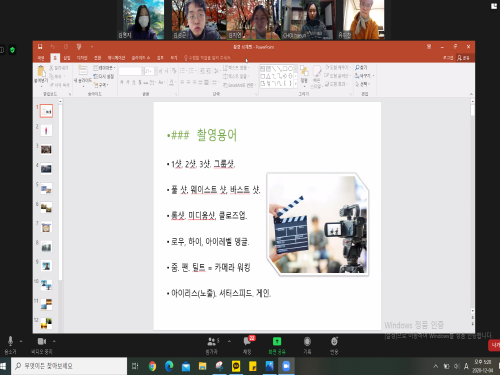Open Zoom Chat with 22 badge

[248, 345]
